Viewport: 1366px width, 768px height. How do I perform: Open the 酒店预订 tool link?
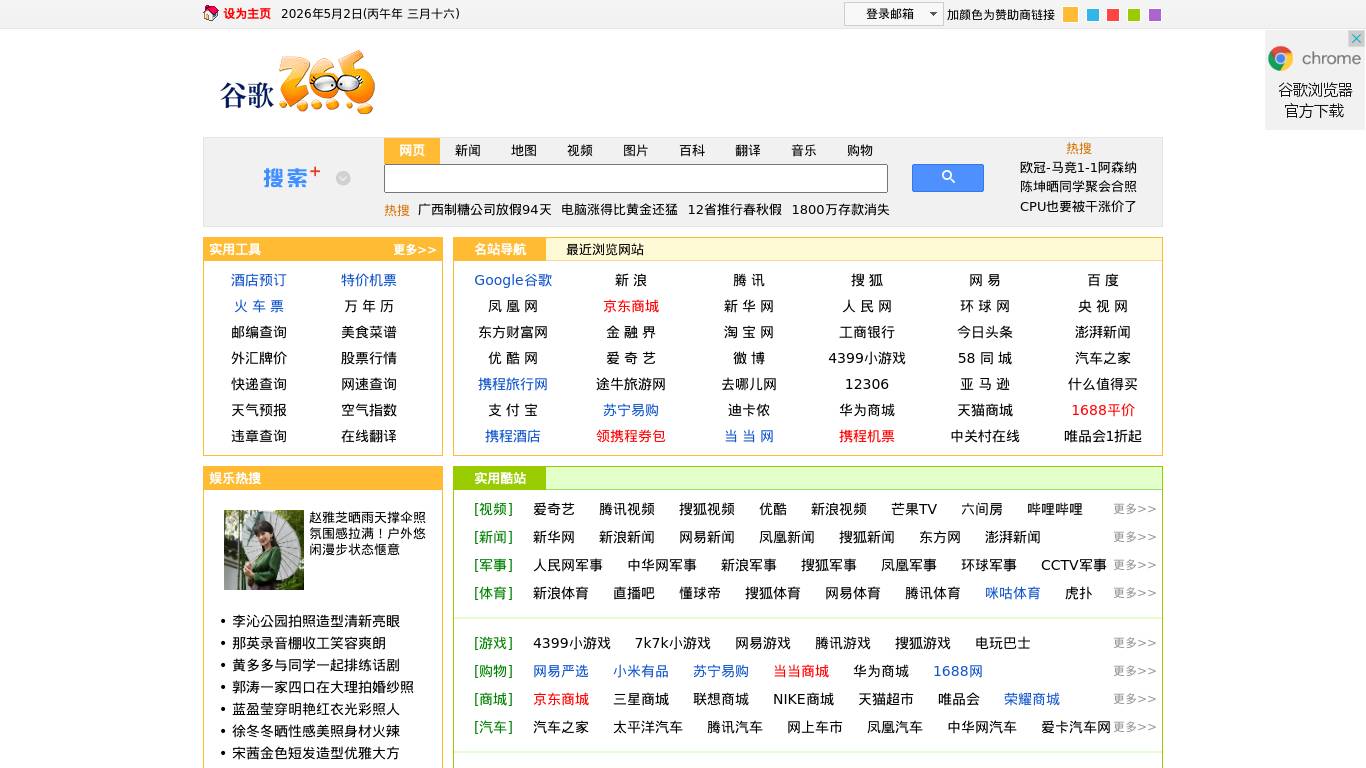(x=259, y=280)
